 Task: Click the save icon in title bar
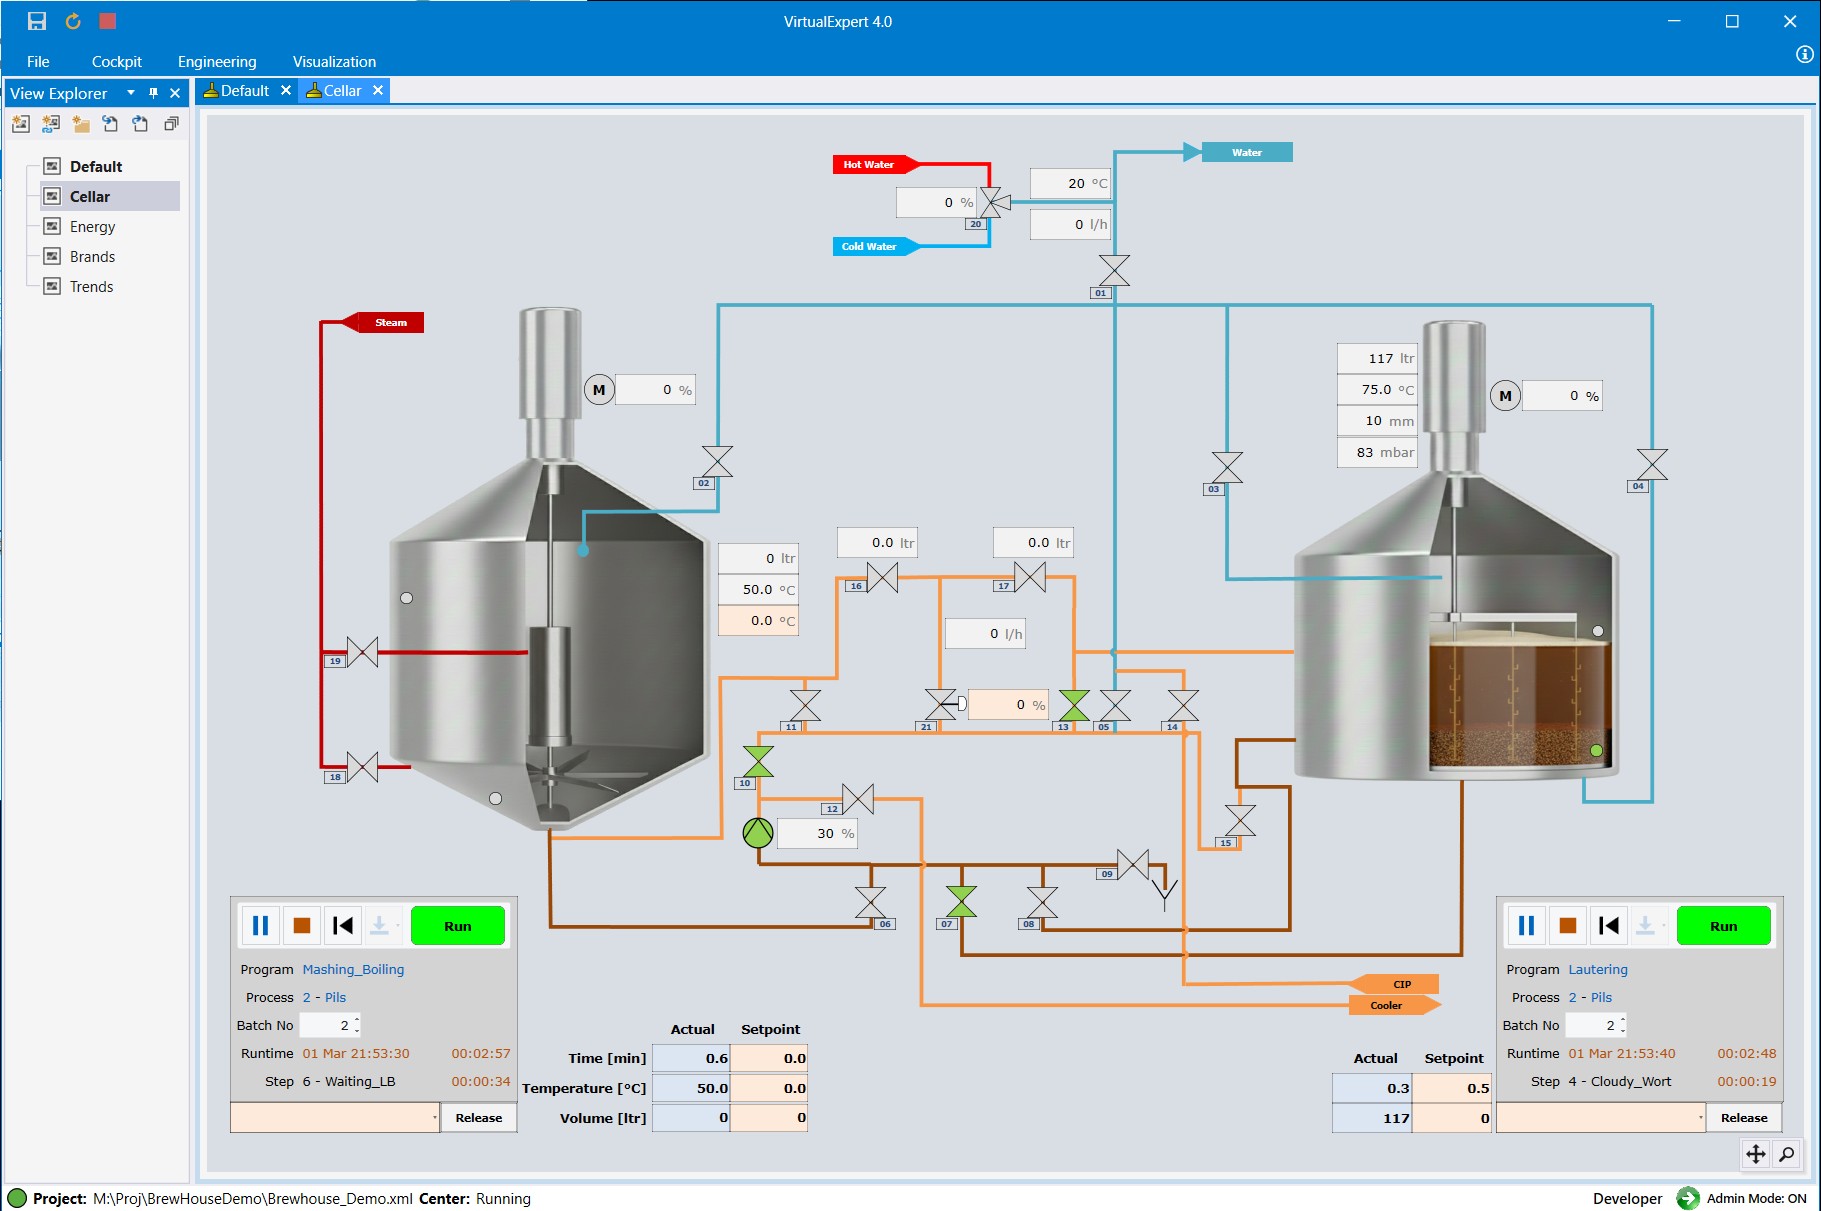[x=37, y=21]
